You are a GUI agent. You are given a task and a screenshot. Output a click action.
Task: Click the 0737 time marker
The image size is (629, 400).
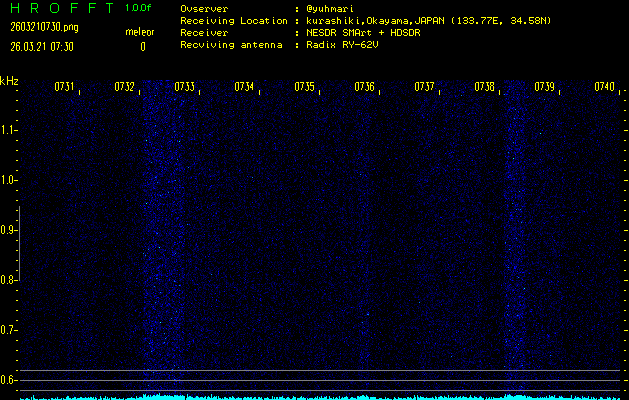pyautogui.click(x=424, y=87)
